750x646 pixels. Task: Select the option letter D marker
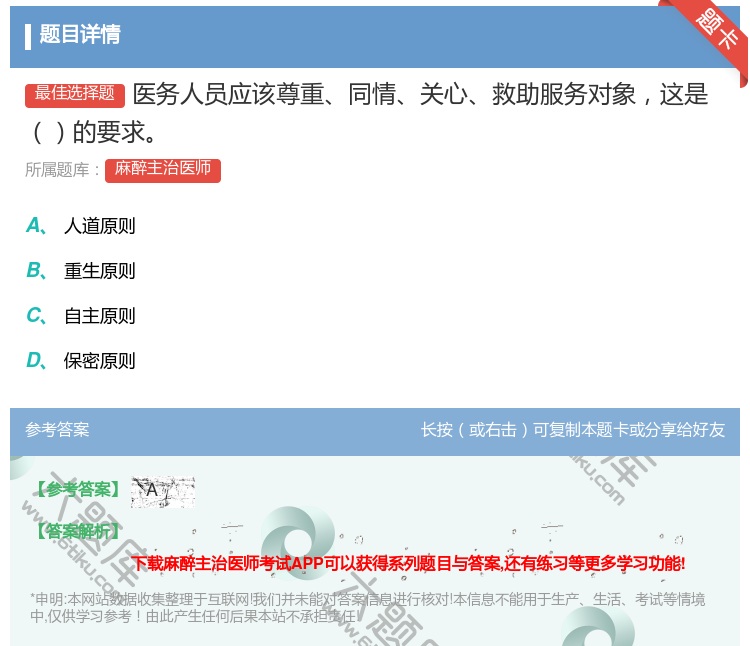34,361
